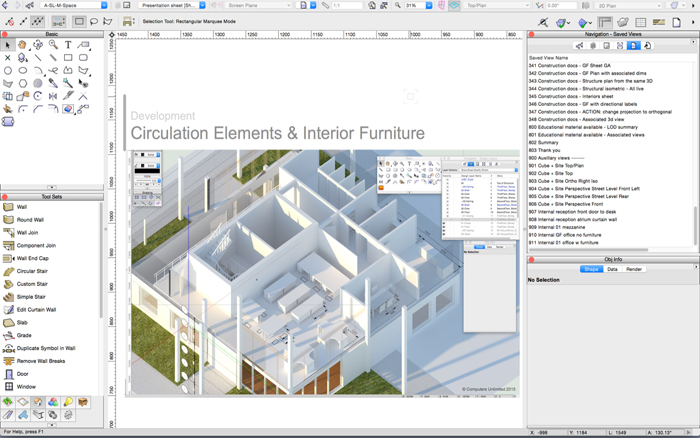
Task: Select the Window tool in Tool Sets
Action: (26, 386)
